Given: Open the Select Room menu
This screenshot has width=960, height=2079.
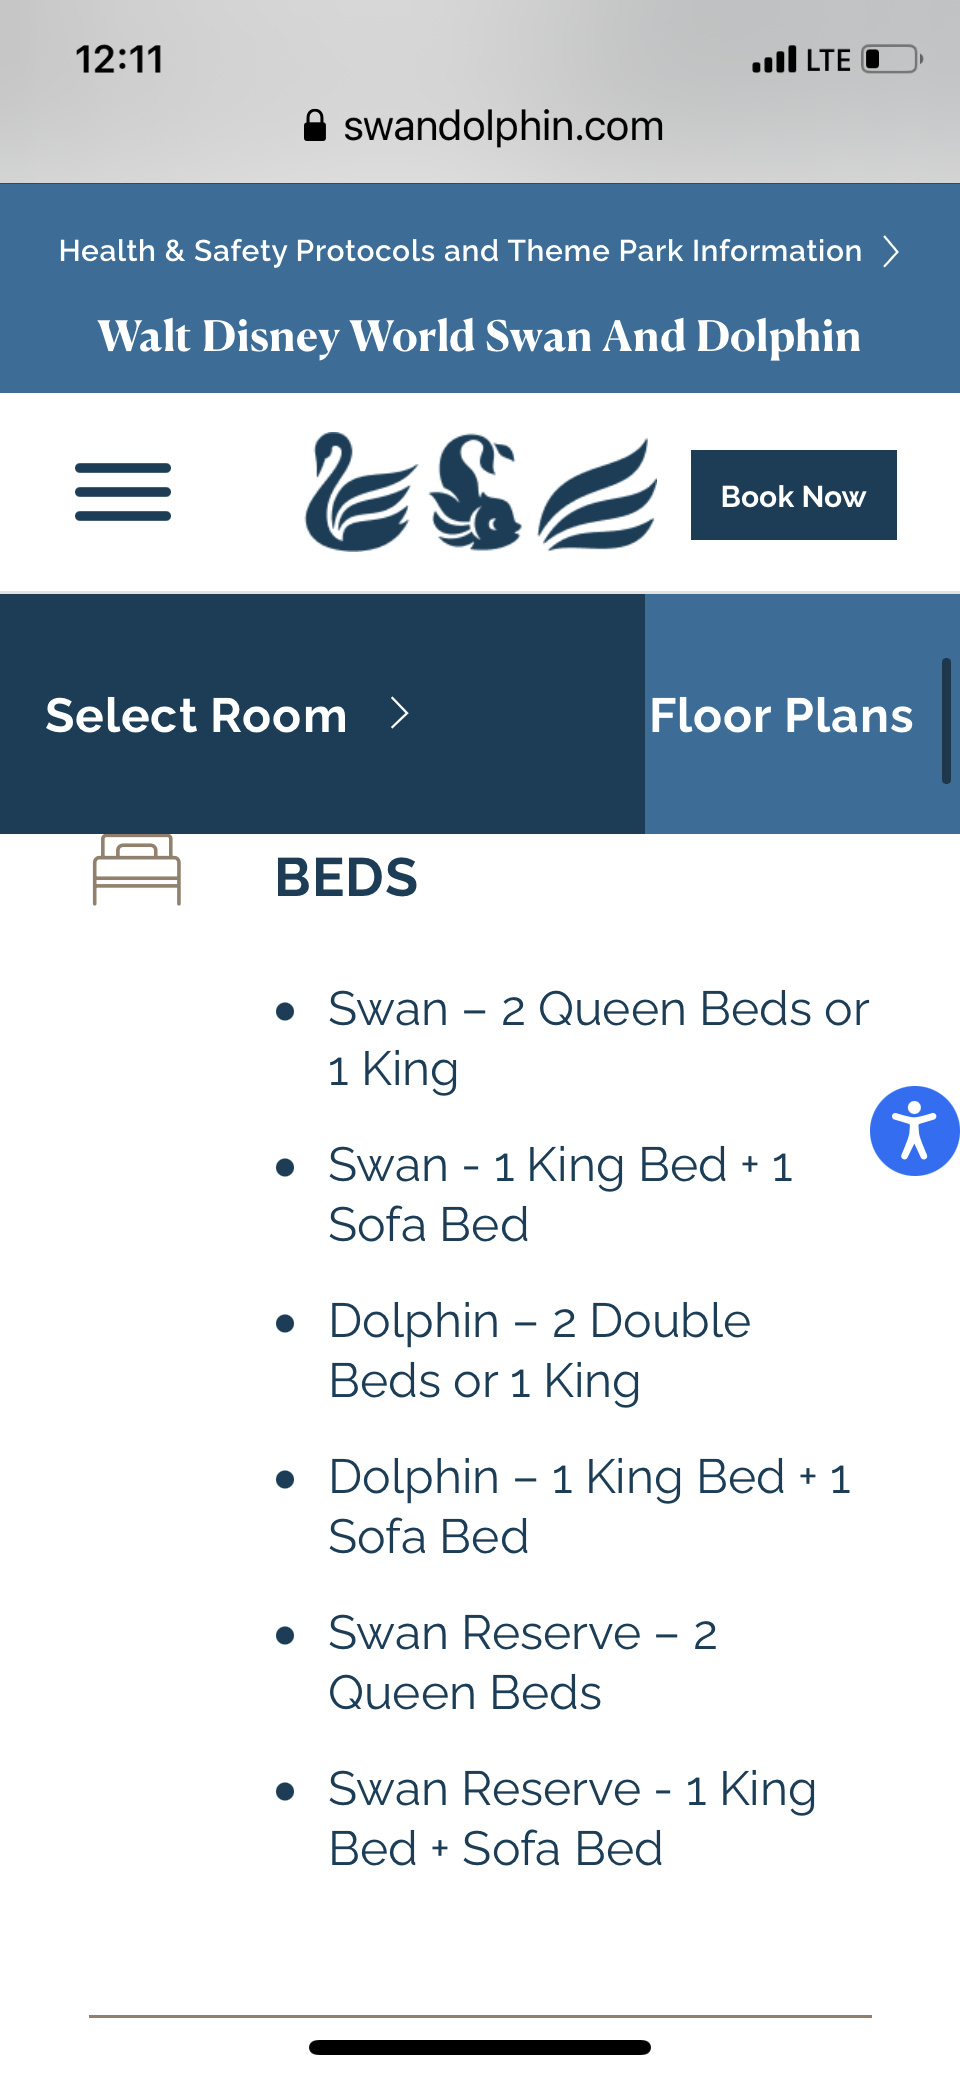Looking at the screenshot, I should coord(196,716).
